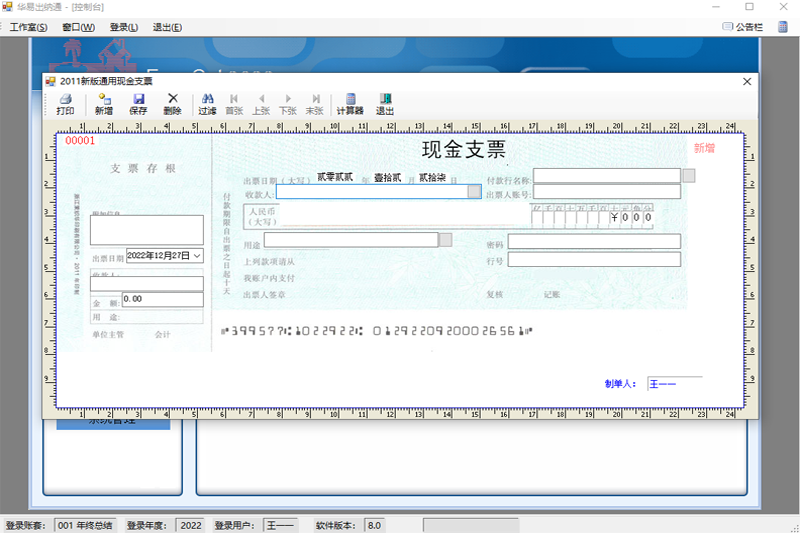Open the 窗口(W) menu

click(79, 27)
